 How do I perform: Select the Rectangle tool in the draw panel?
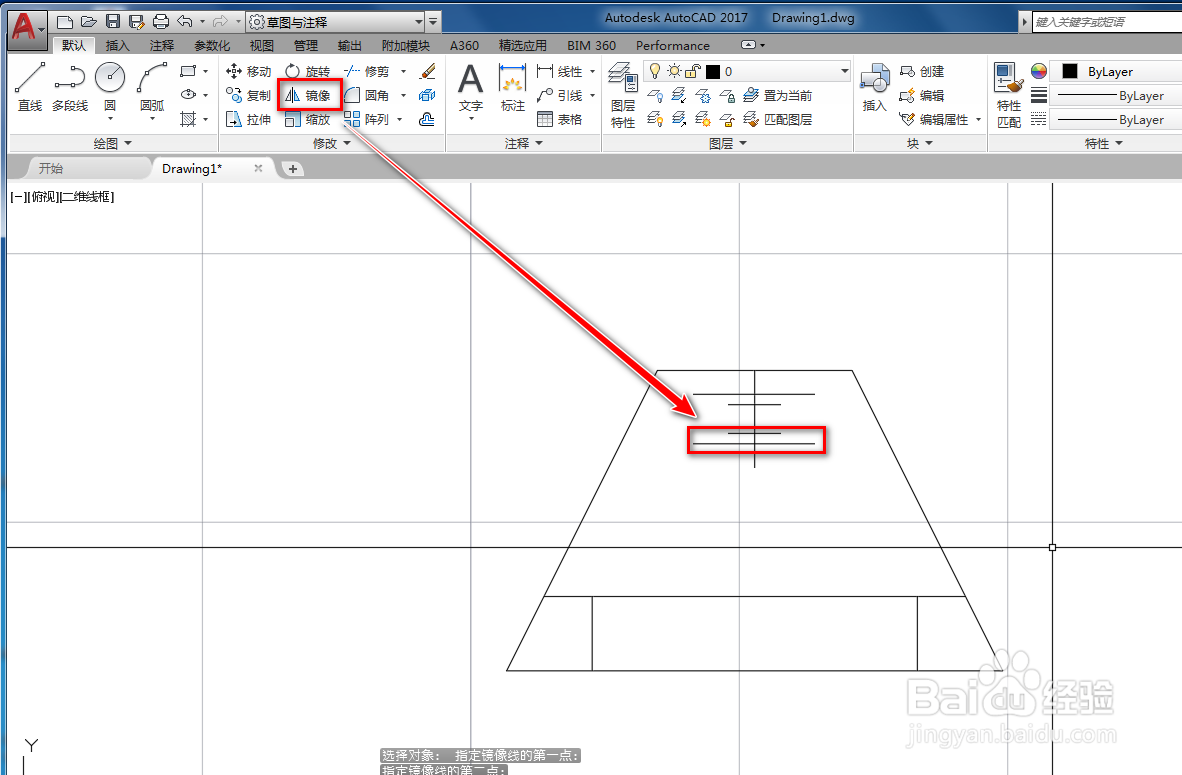[188, 72]
